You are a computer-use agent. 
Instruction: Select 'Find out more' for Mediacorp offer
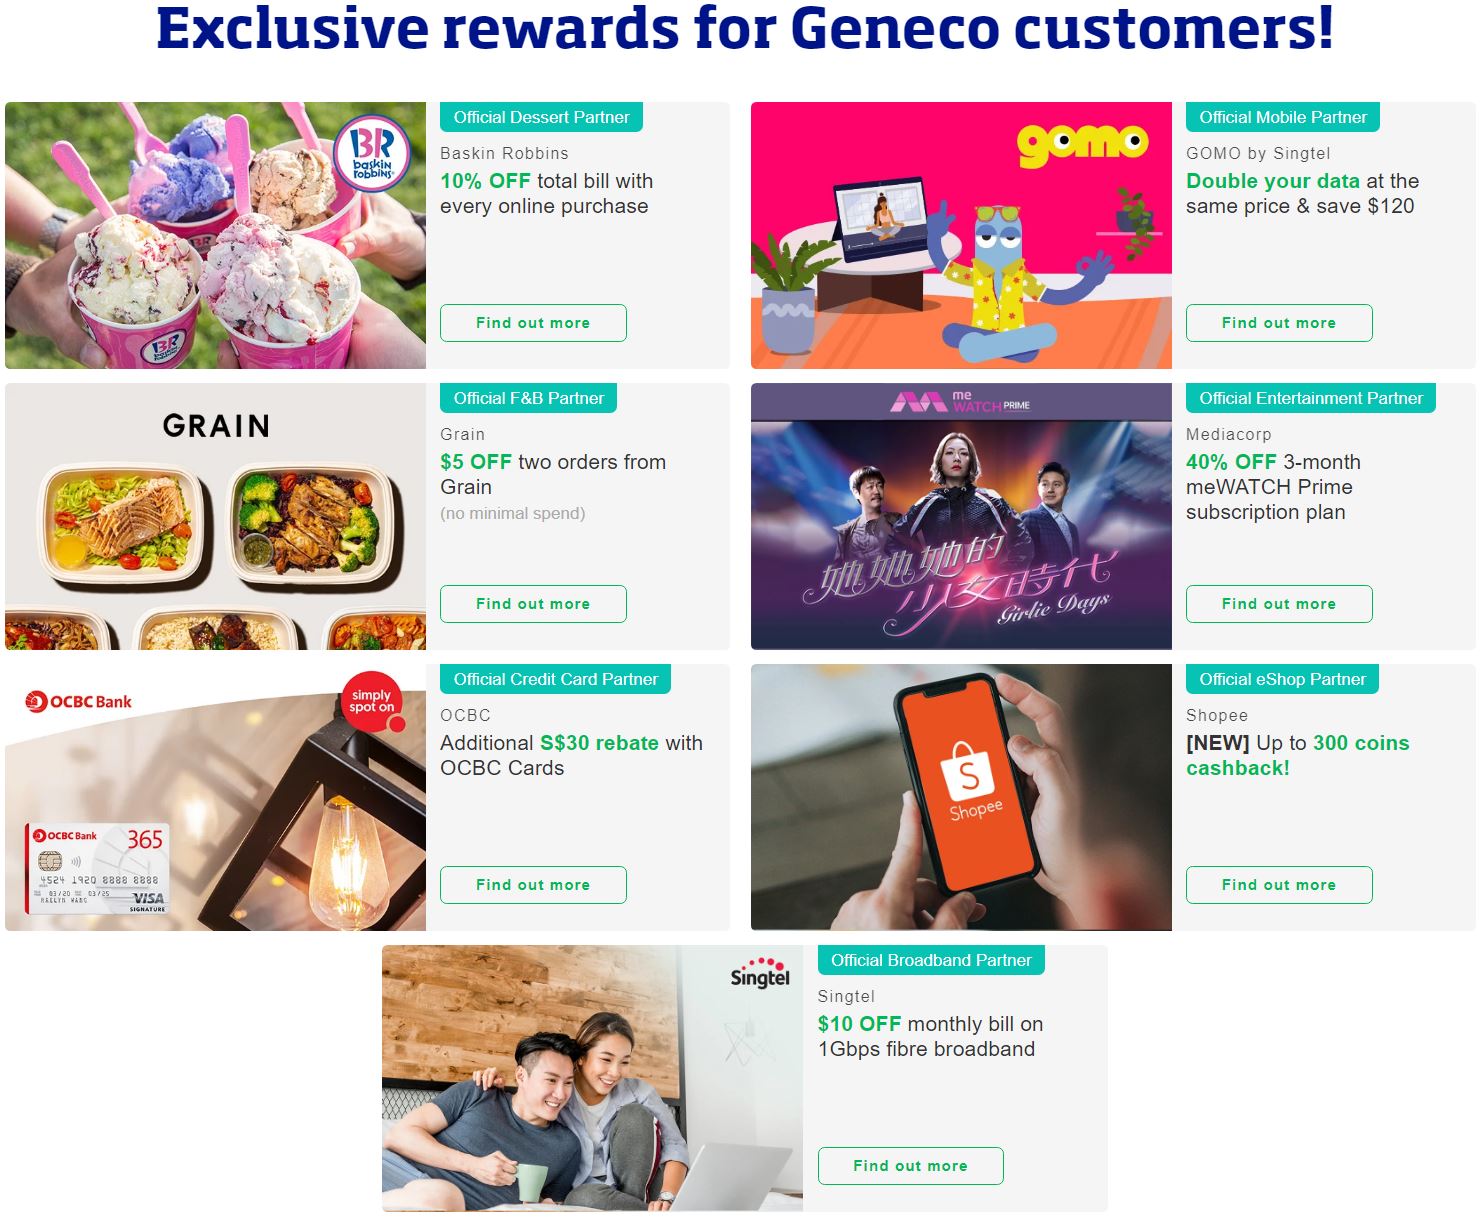[x=1279, y=604]
